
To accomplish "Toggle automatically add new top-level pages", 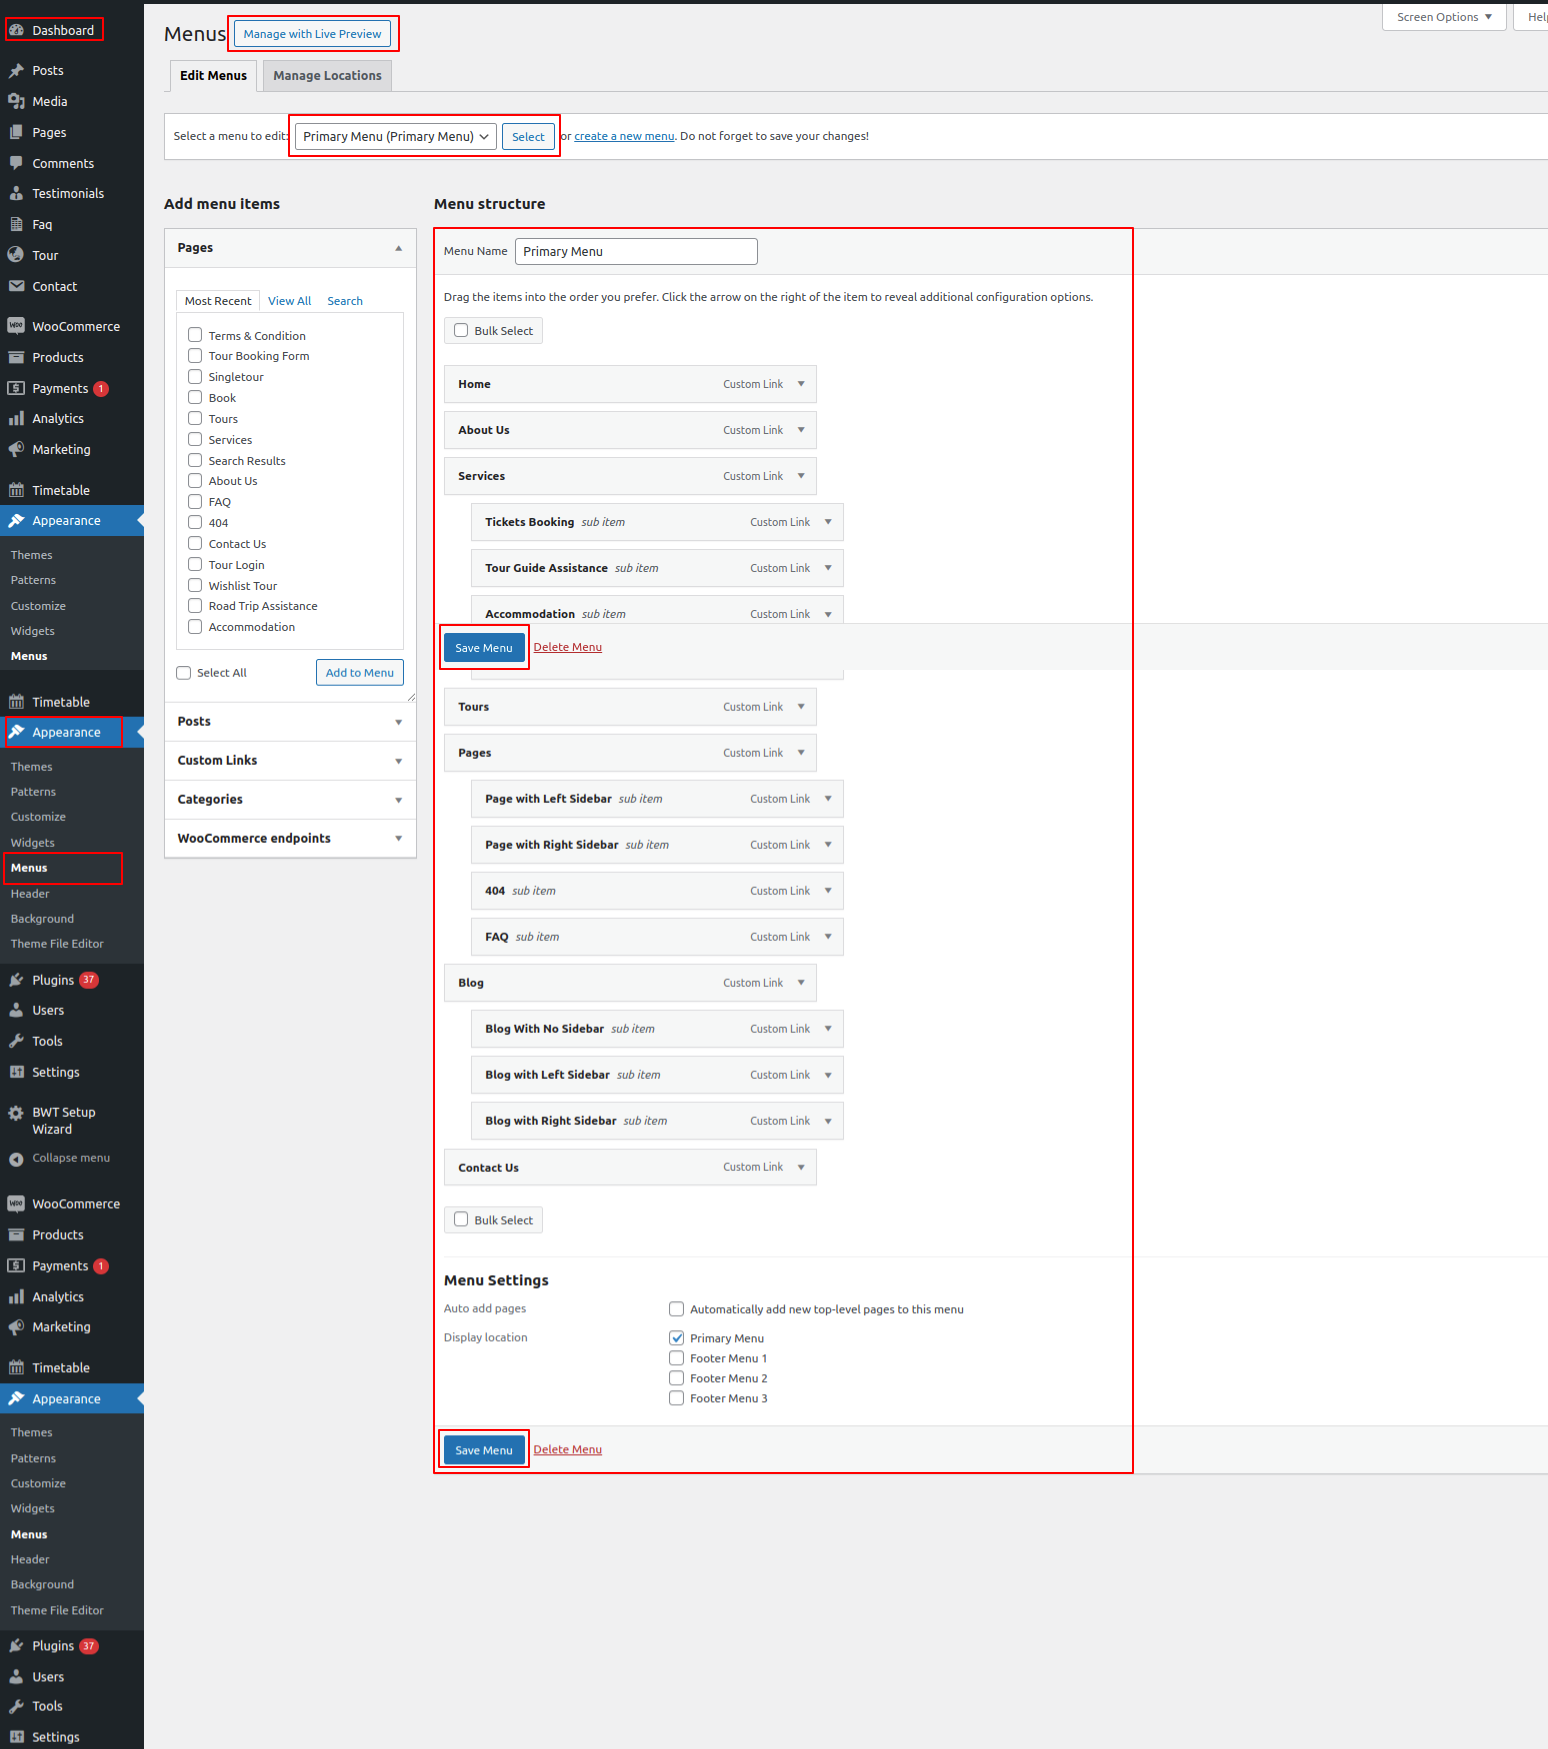I will (x=677, y=1309).
